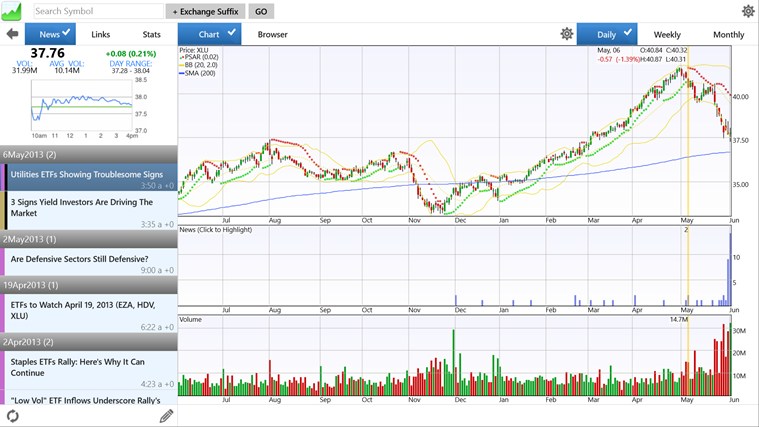Collapse the 6May2013 (2) news group
Viewport: 759px width, 427px height.
88,155
